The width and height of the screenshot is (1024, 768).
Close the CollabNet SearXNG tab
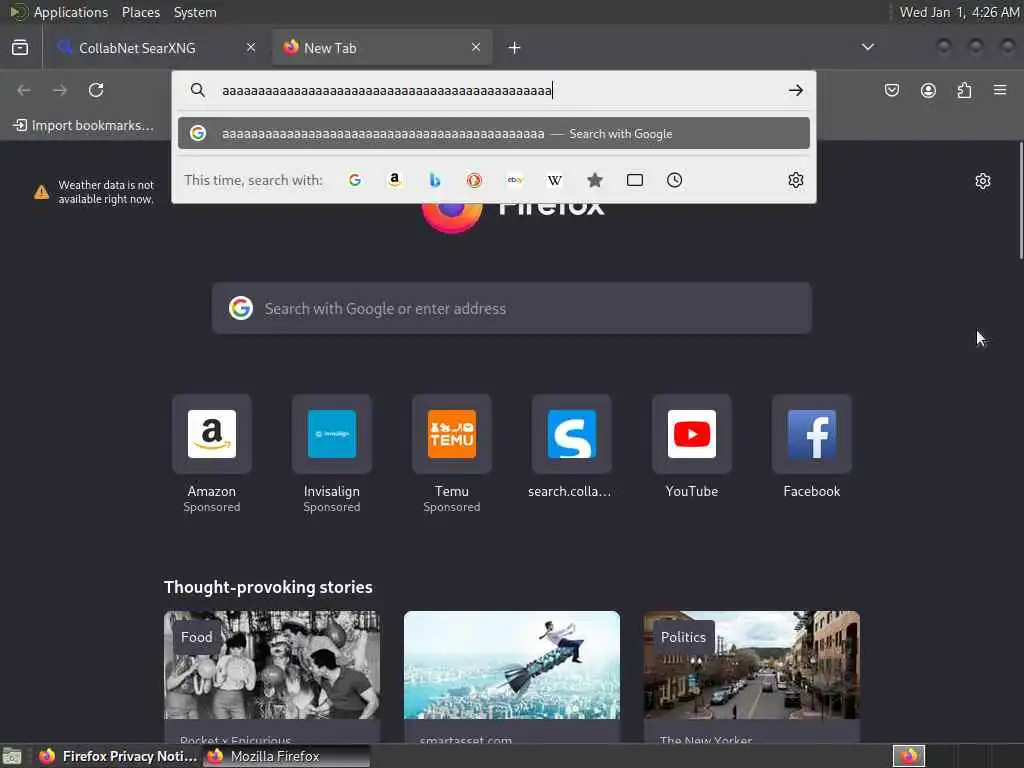251,47
